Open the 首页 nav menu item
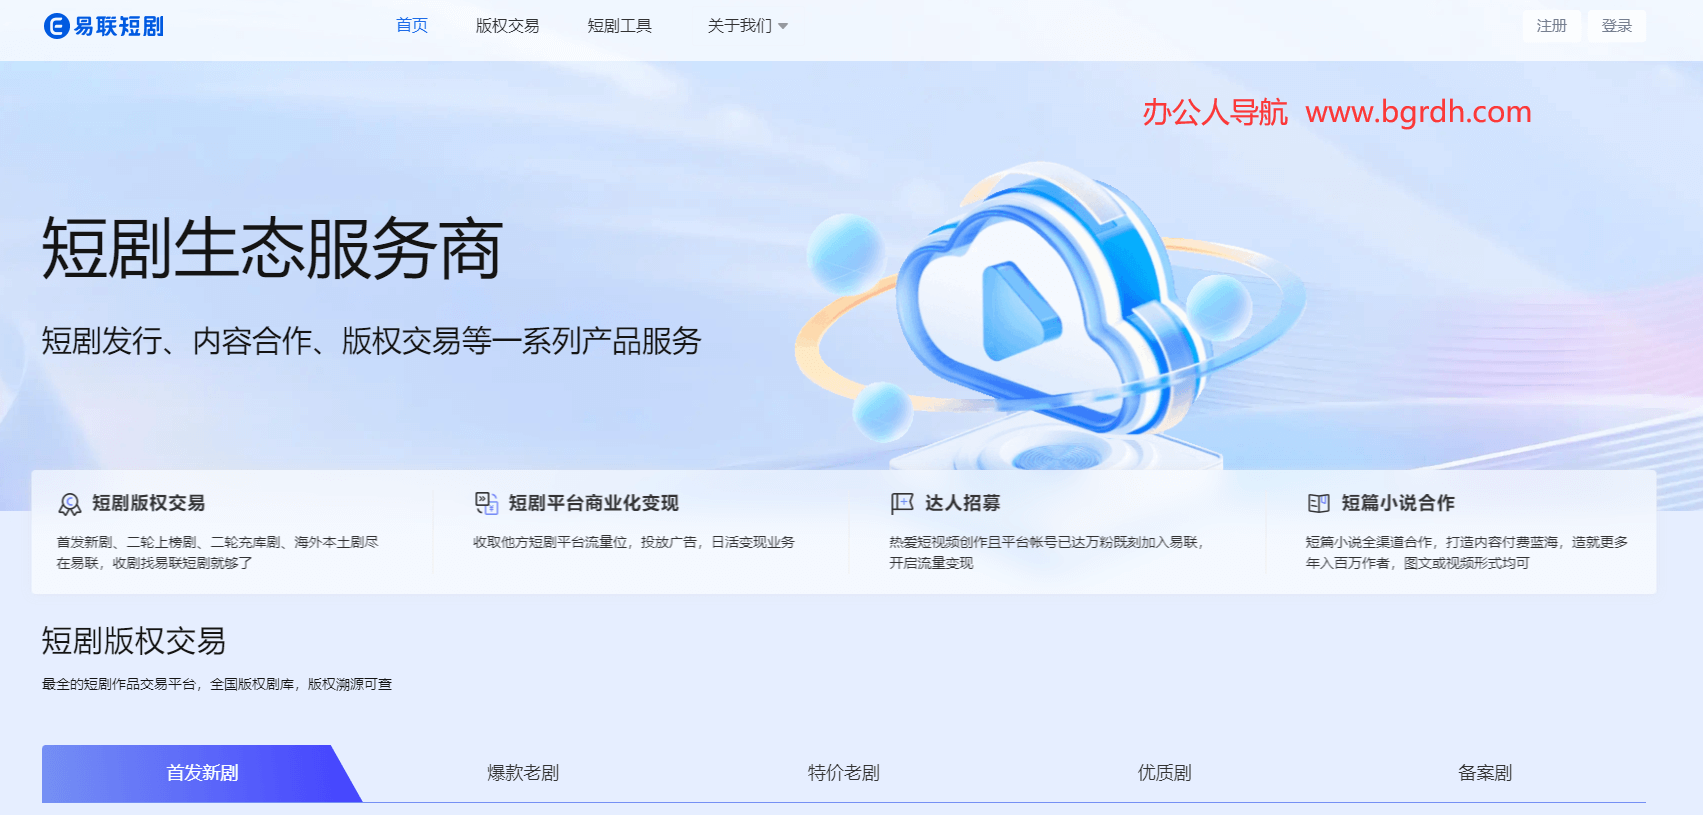Screen dimensions: 1703x815 412,26
